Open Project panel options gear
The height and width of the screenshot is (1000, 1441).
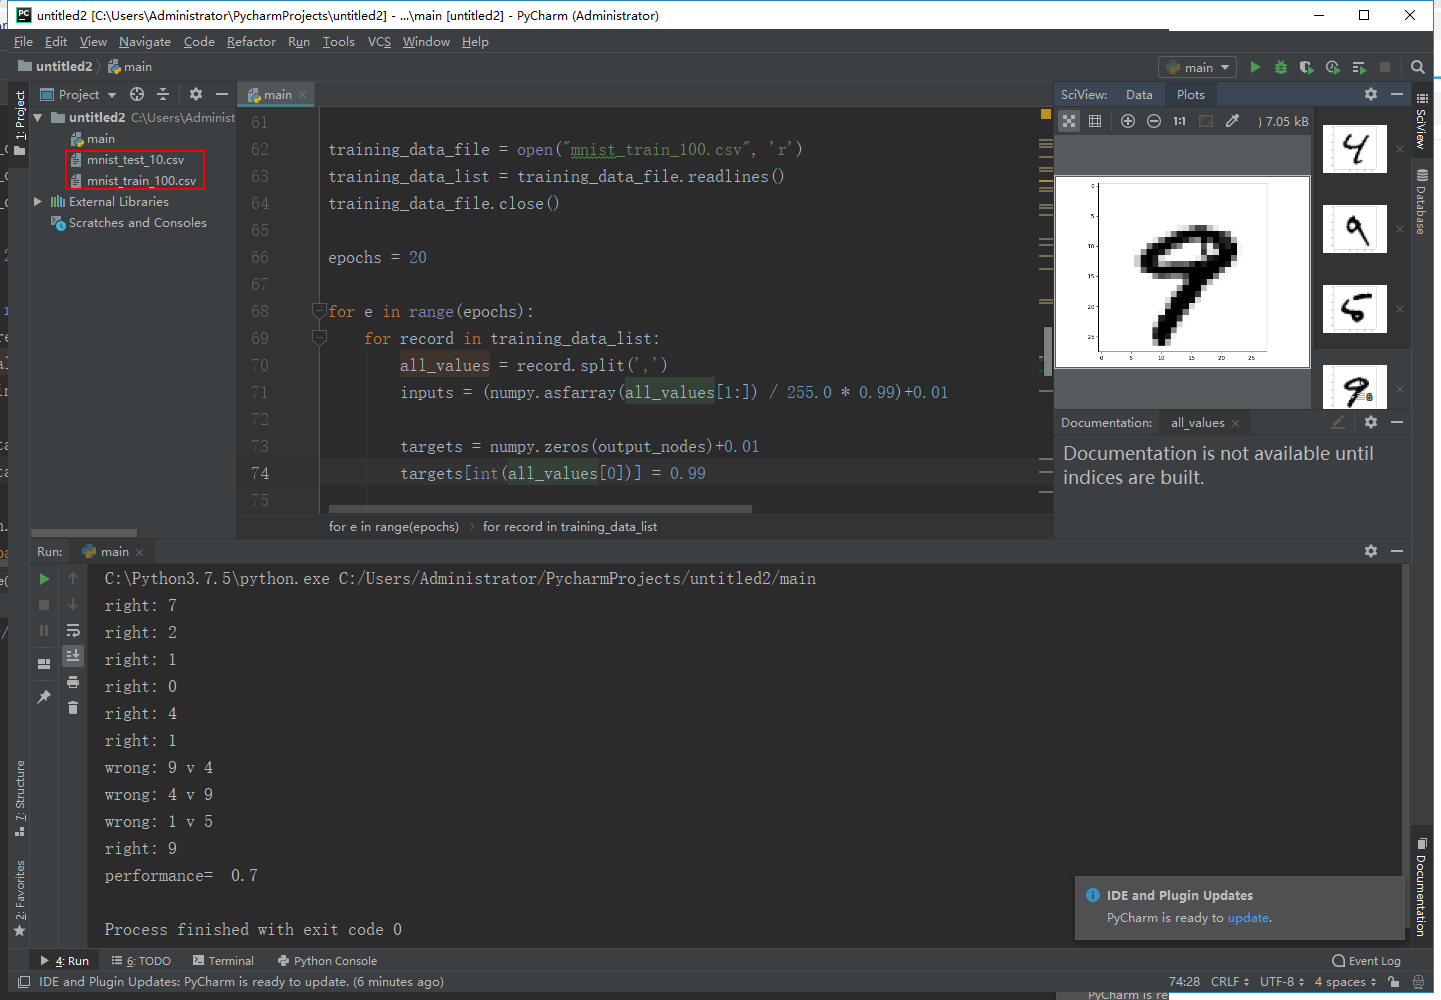click(x=196, y=94)
